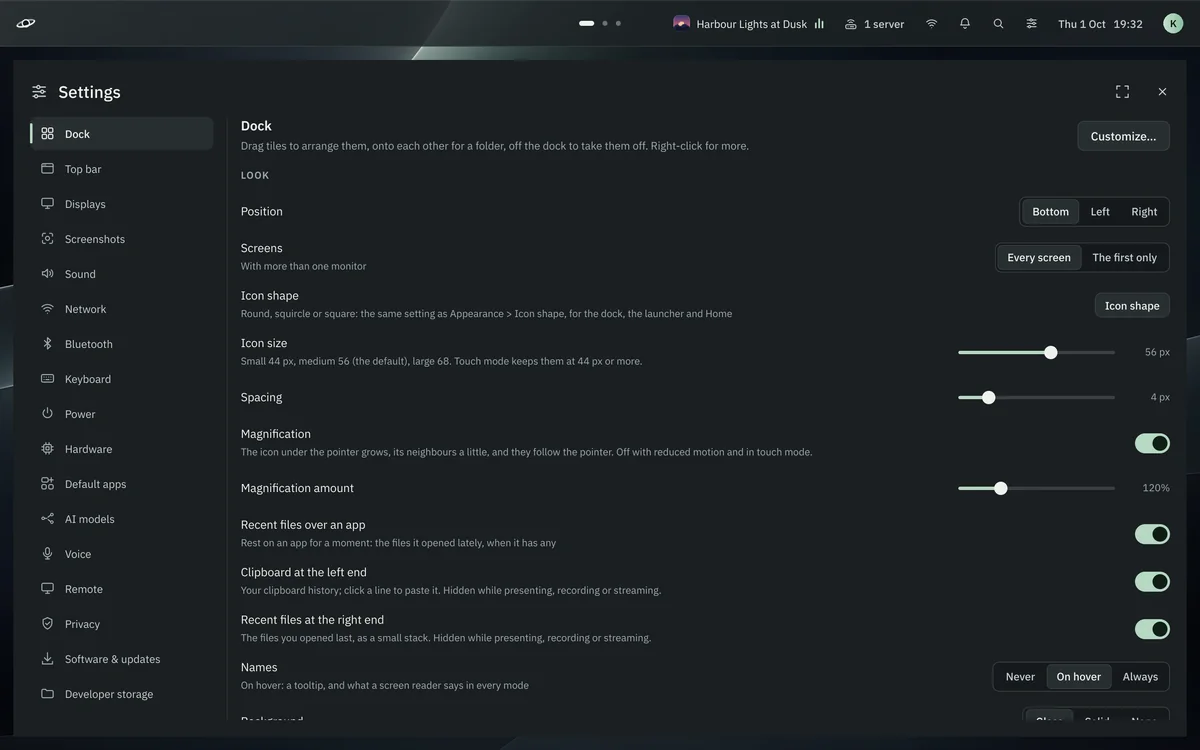Go to the Privacy settings page
Screen dimensions: 1200x750
click(122, 624)
